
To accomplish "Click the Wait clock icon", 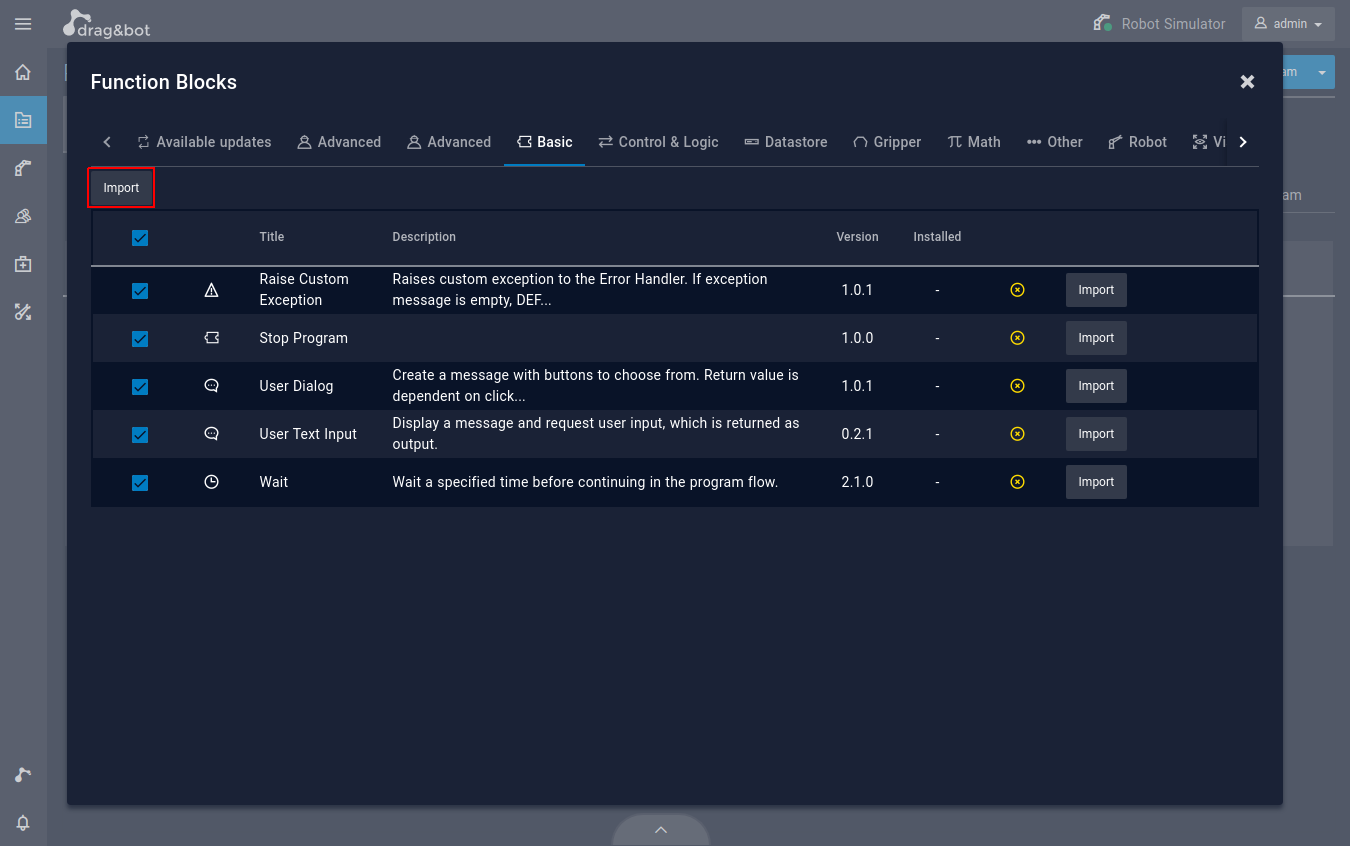I will click(211, 482).
